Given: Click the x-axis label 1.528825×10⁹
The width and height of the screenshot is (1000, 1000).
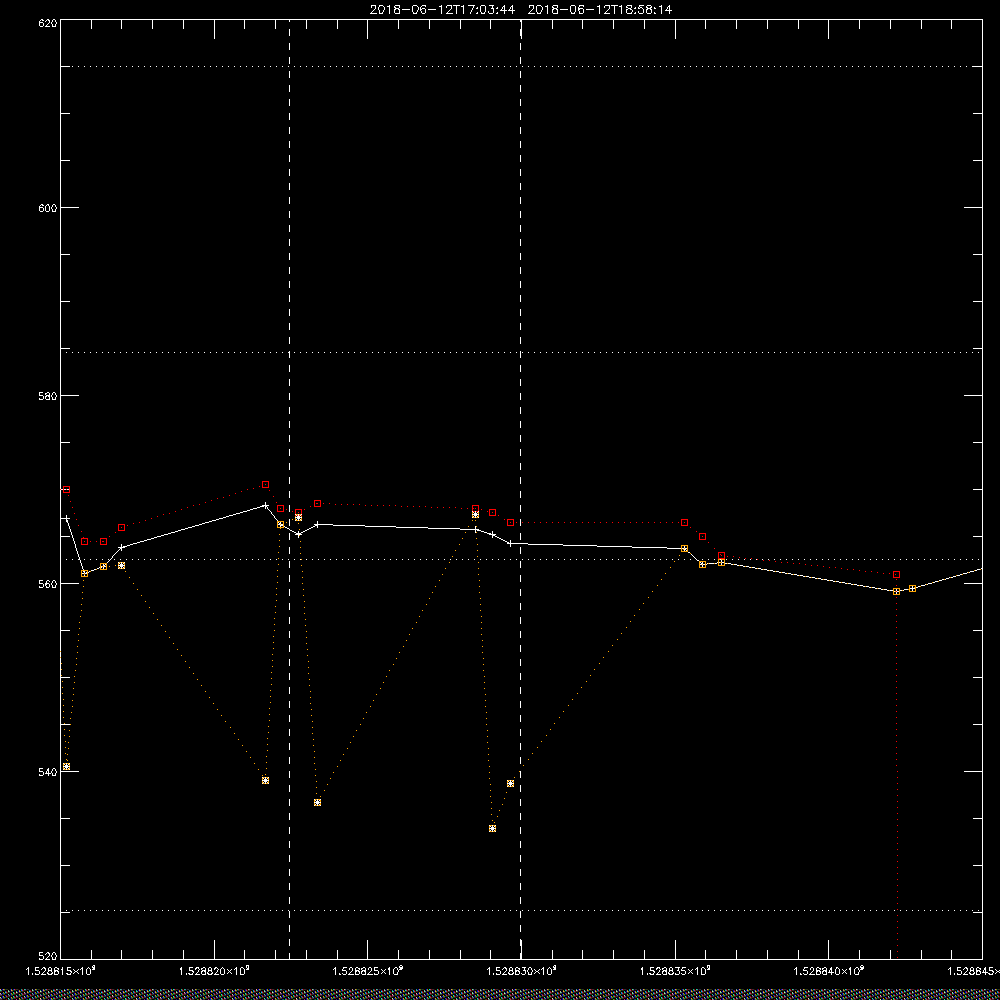Looking at the screenshot, I should tap(368, 971).
